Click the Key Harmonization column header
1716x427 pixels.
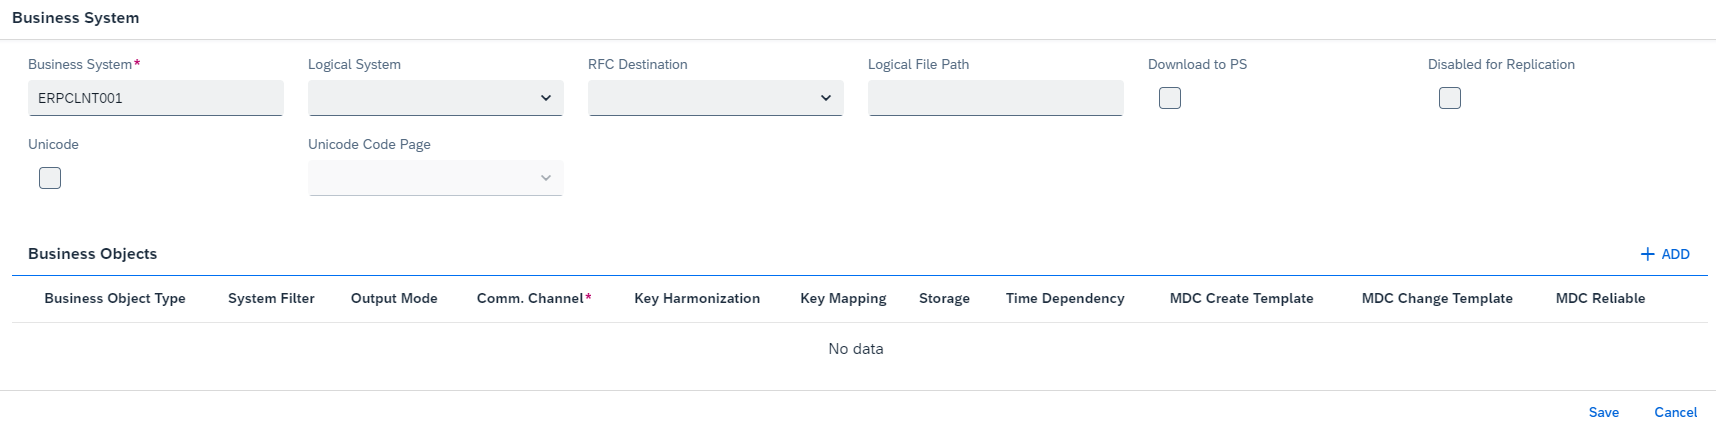pos(697,298)
